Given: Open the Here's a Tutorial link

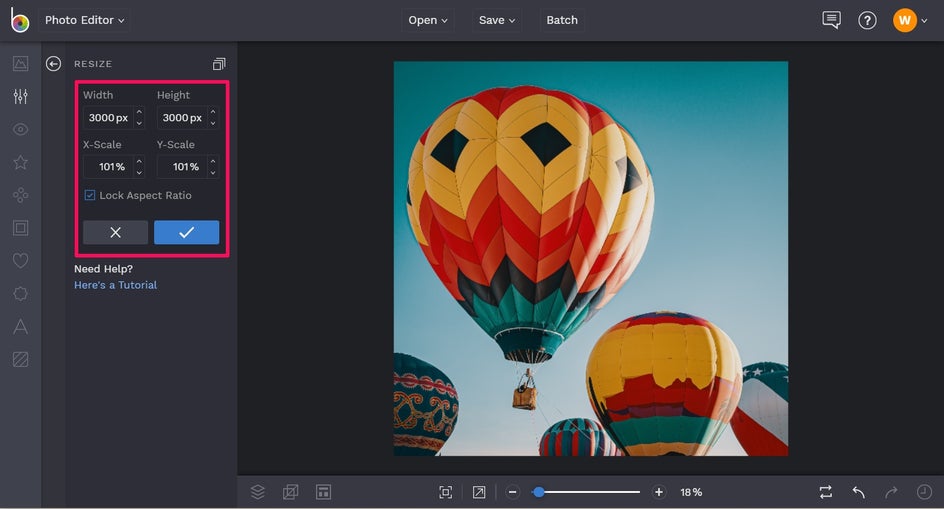Looking at the screenshot, I should coord(116,285).
